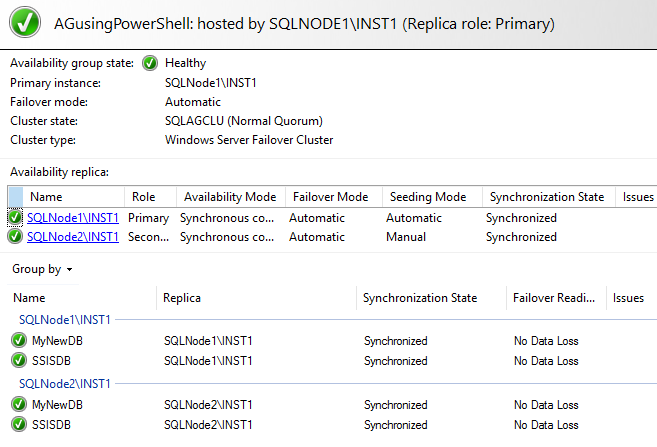Sort by Seeding Mode column header

(x=431, y=197)
